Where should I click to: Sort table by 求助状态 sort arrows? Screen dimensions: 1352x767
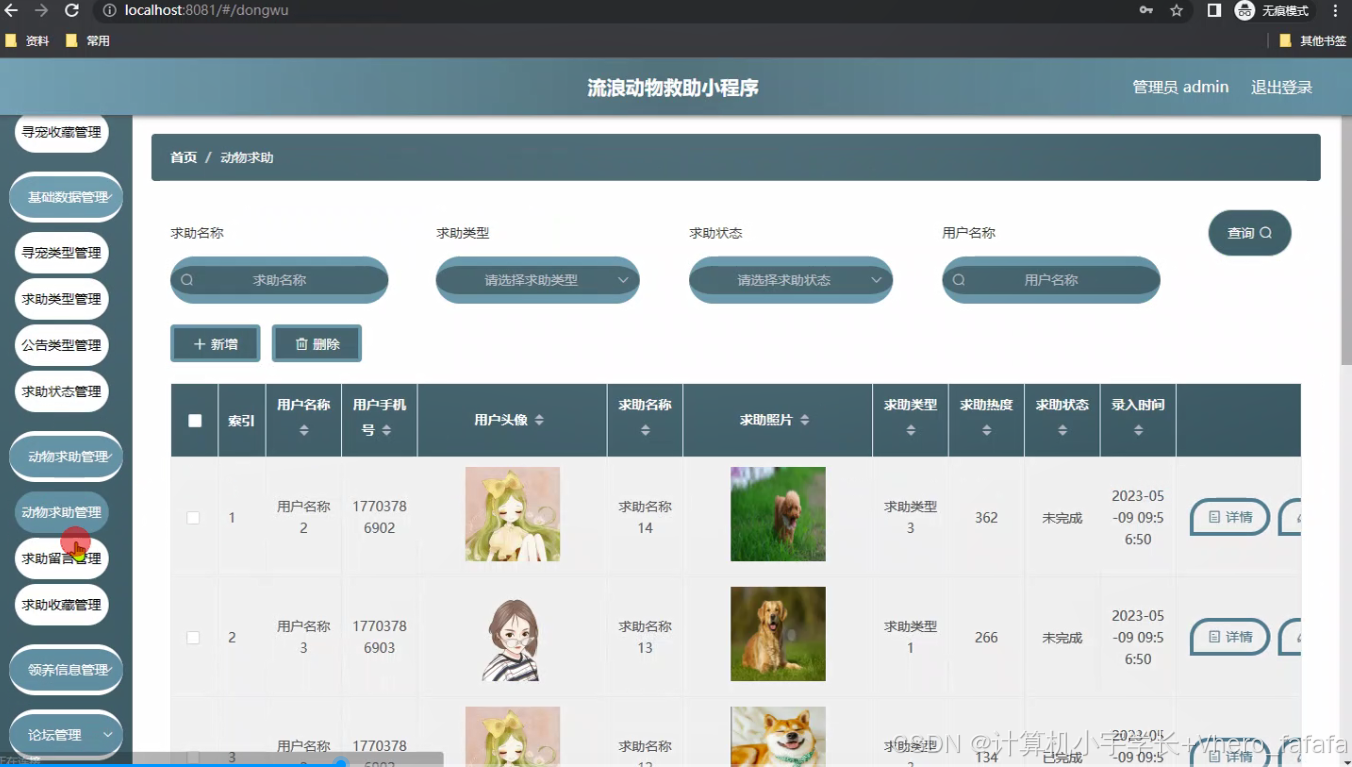click(x=1062, y=430)
